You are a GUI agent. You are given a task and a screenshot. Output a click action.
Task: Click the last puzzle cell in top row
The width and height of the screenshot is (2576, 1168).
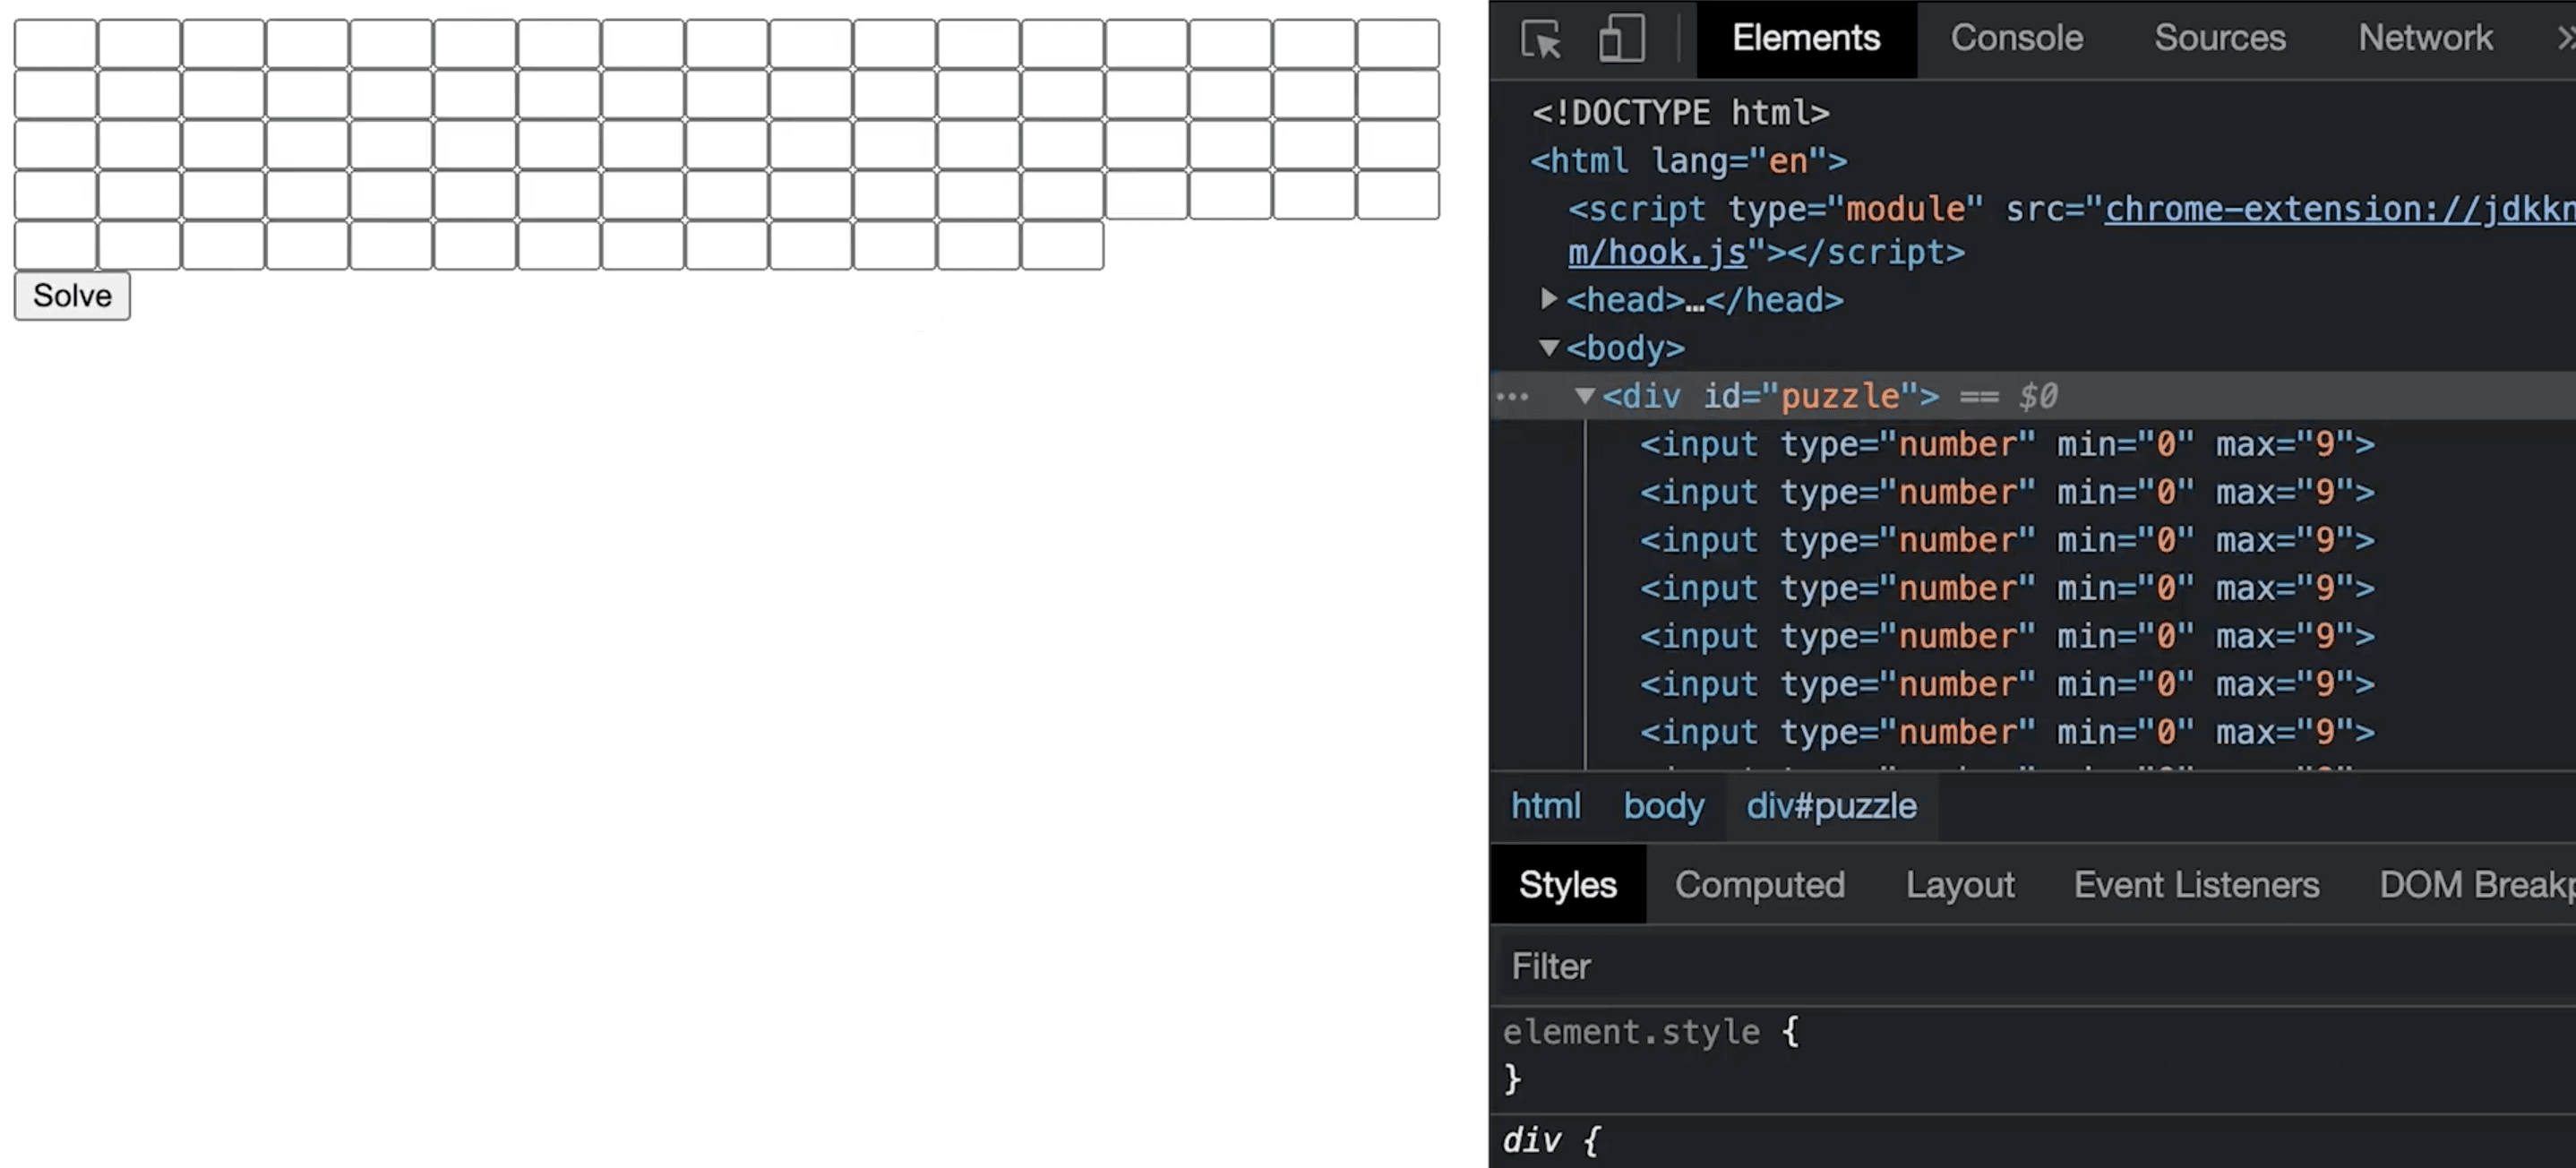click(x=1398, y=43)
